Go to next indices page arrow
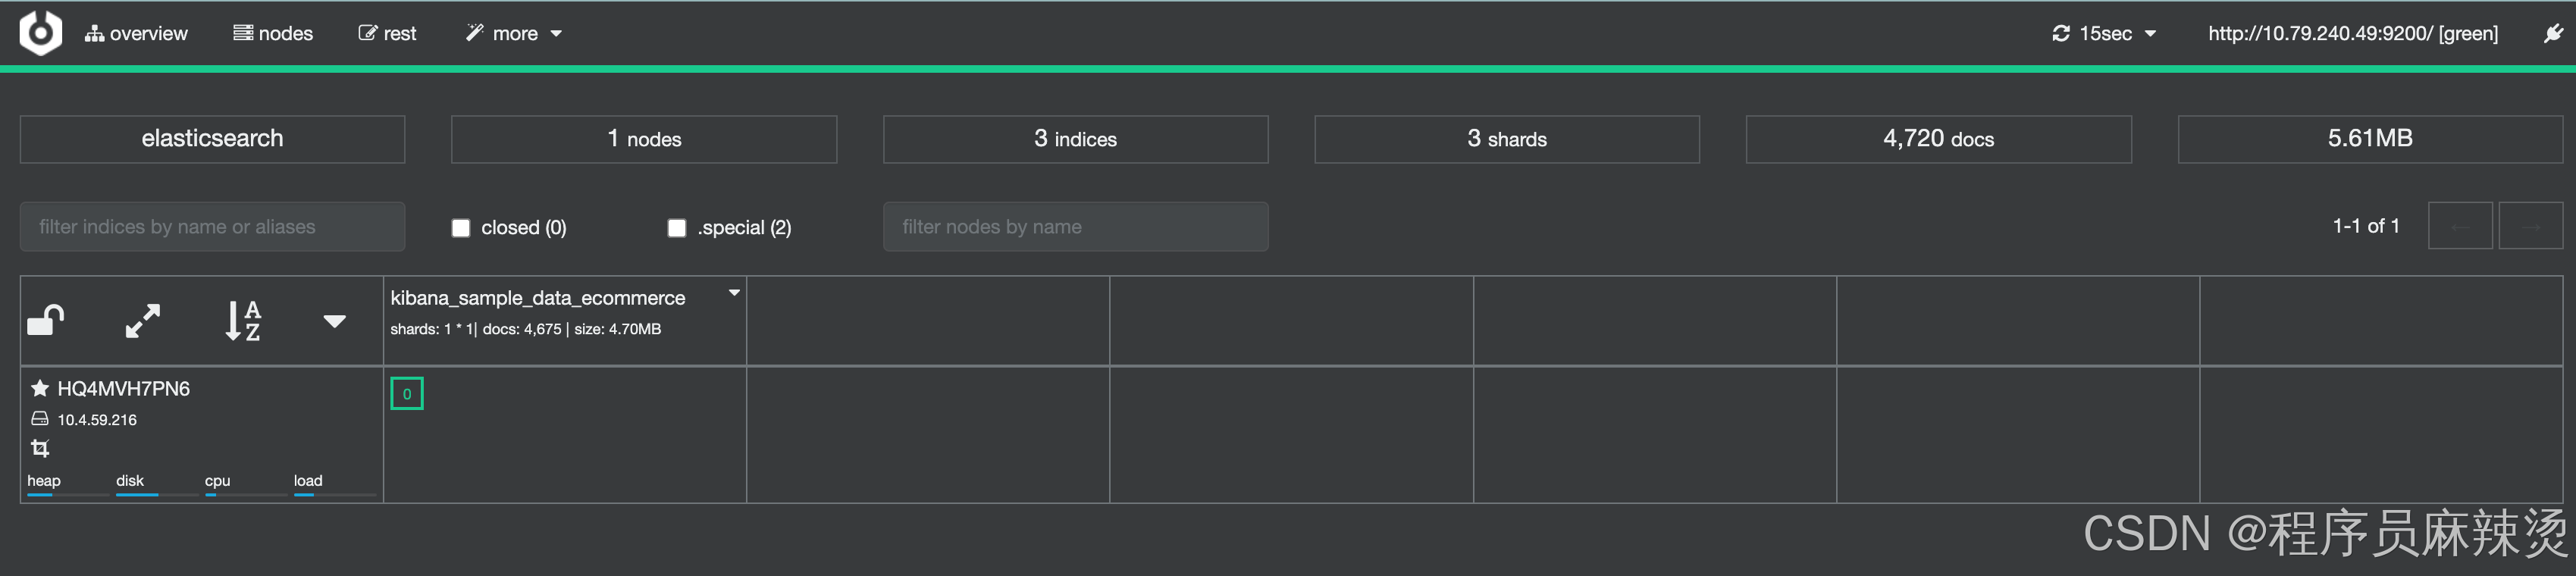2576x576 pixels. [2530, 227]
